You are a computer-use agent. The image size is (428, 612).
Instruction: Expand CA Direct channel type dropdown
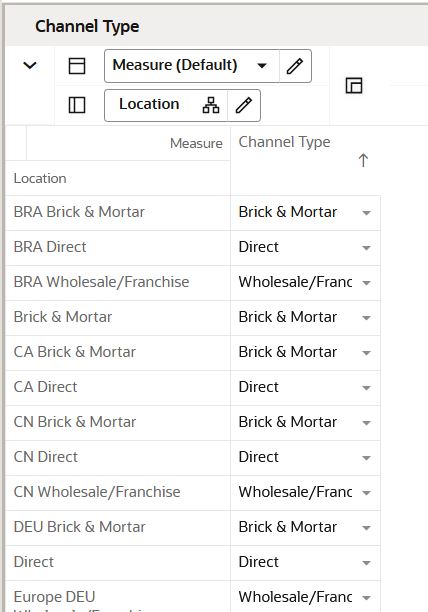click(366, 388)
